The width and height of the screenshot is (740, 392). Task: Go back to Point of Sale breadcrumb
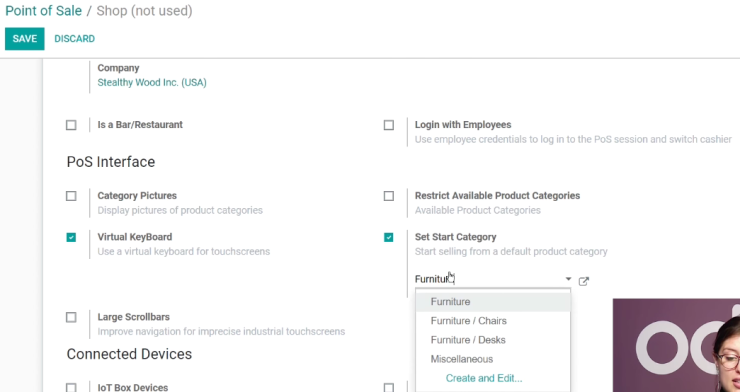(x=43, y=11)
